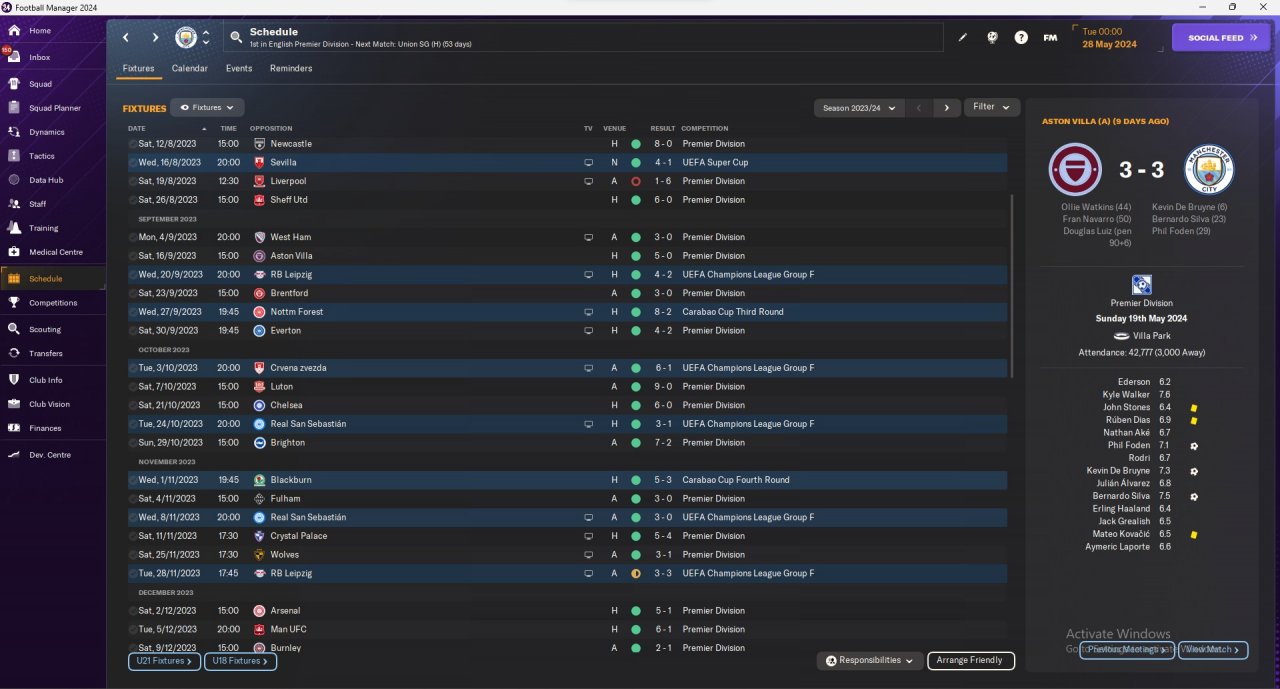Open the Club Vision sidebar icon
Viewport: 1280px width, 689px height.
[x=14, y=404]
